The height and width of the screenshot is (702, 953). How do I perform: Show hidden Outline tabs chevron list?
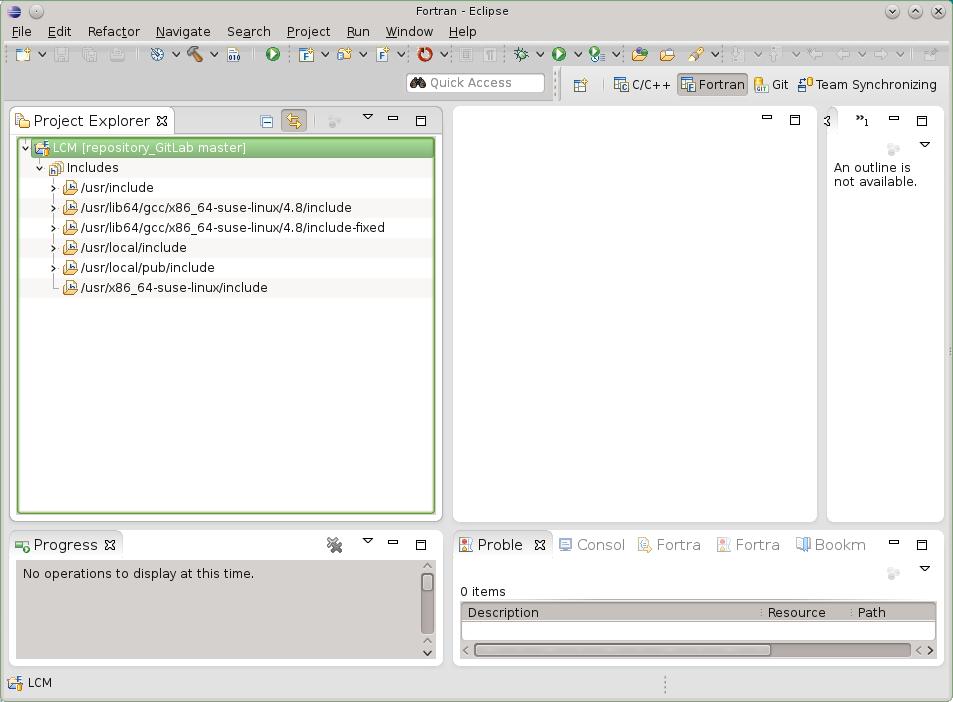click(x=862, y=120)
